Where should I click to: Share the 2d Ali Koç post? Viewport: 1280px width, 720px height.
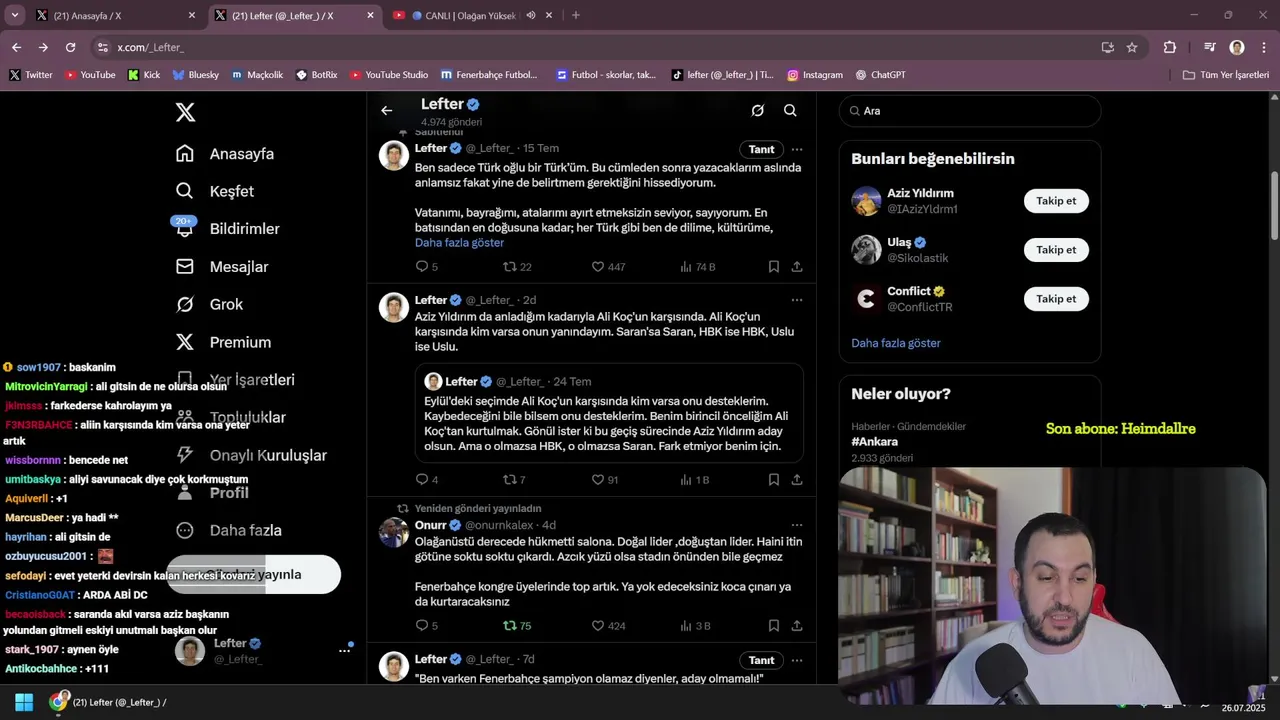click(x=797, y=480)
